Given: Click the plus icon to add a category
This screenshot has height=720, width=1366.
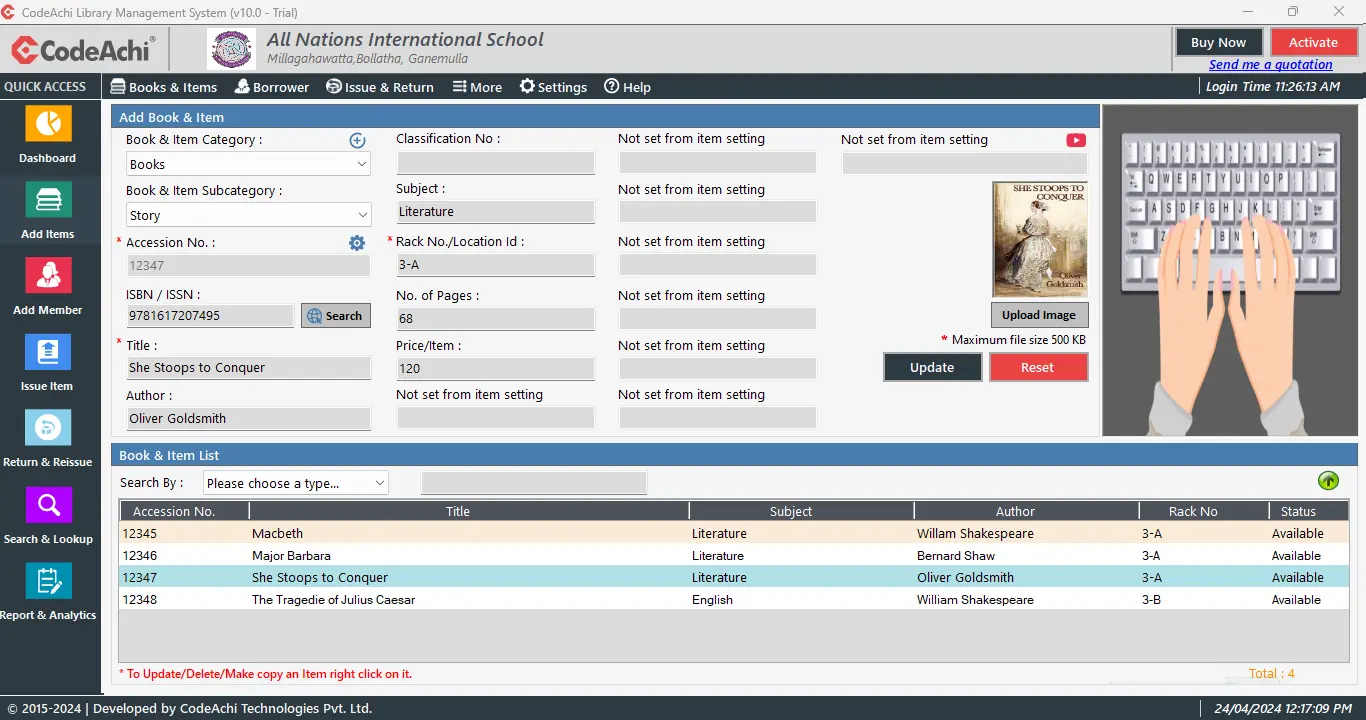Looking at the screenshot, I should (357, 140).
